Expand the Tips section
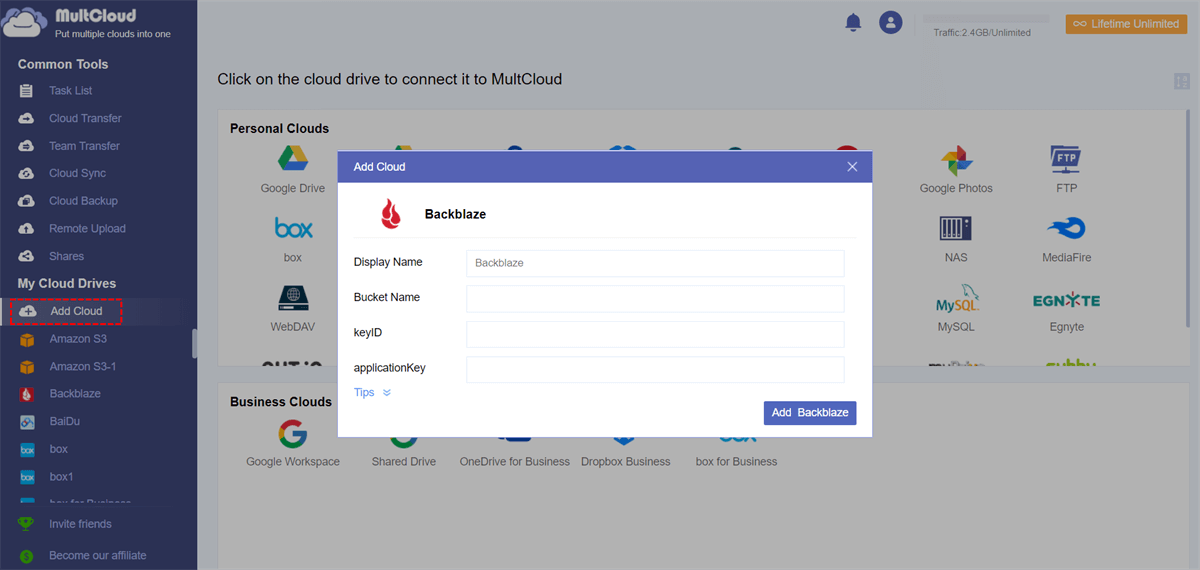1200x570 pixels. click(x=372, y=393)
